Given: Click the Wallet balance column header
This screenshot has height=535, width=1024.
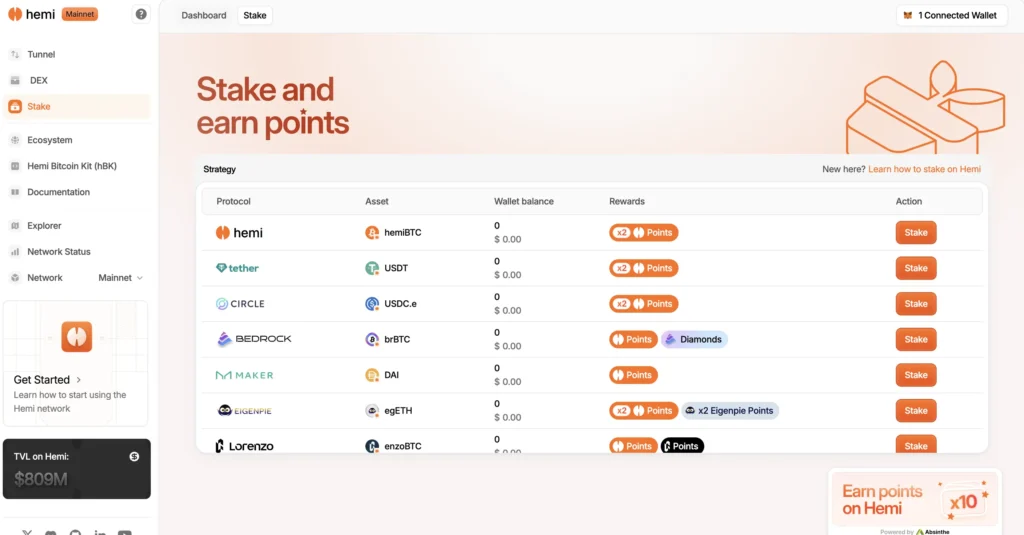Looking at the screenshot, I should tap(524, 201).
